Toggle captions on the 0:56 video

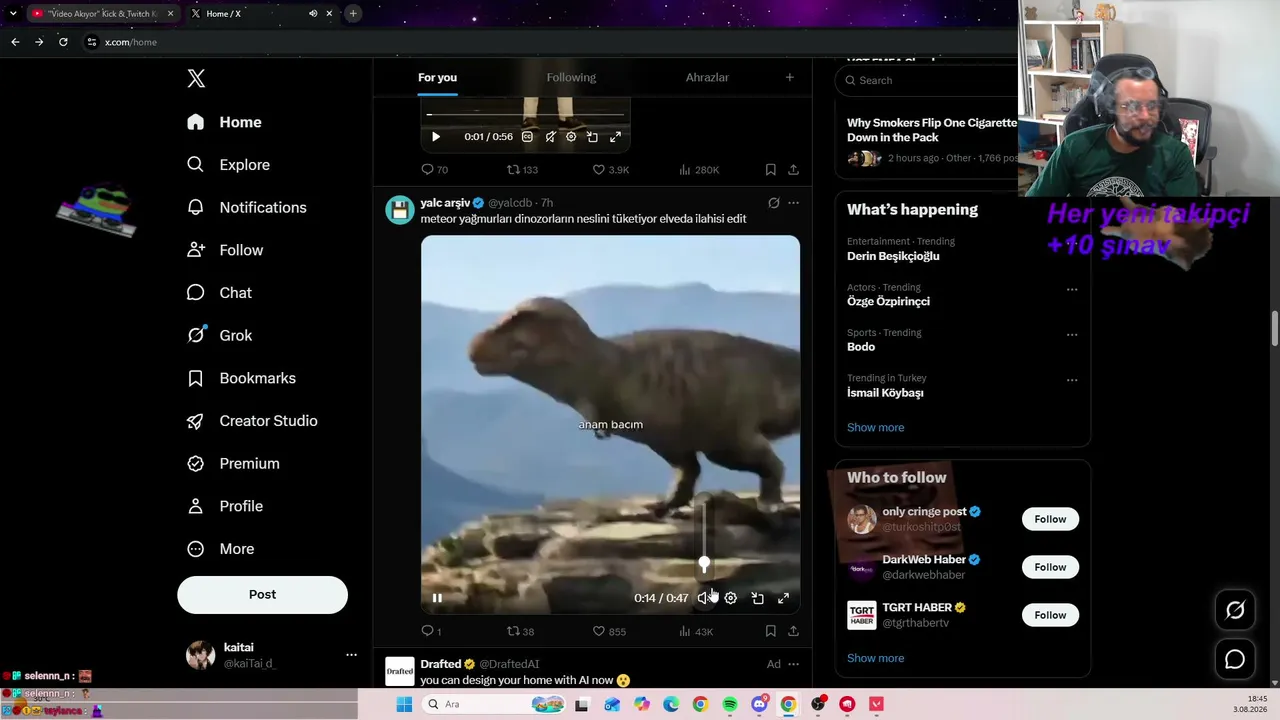tap(527, 137)
